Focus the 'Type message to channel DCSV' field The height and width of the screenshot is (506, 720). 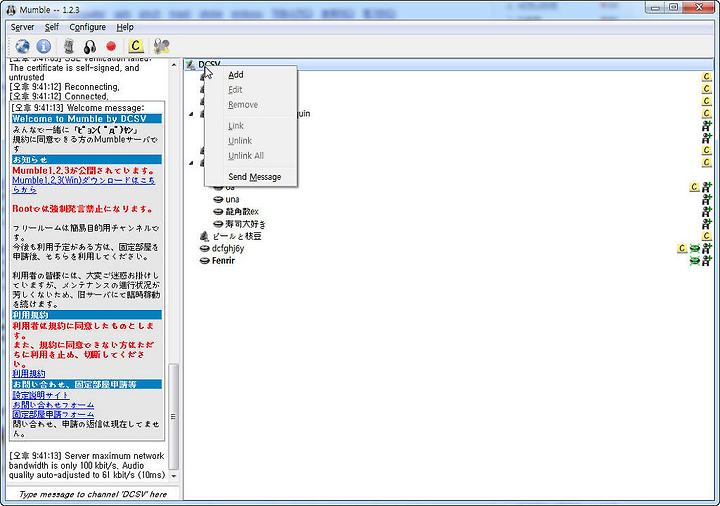(93, 494)
